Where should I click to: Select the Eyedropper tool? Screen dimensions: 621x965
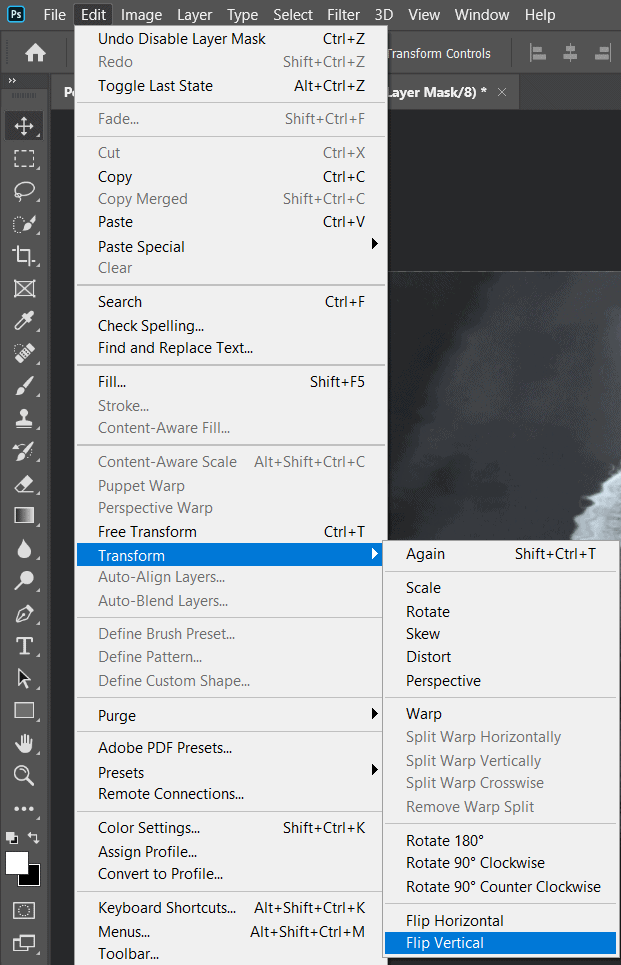[24, 321]
